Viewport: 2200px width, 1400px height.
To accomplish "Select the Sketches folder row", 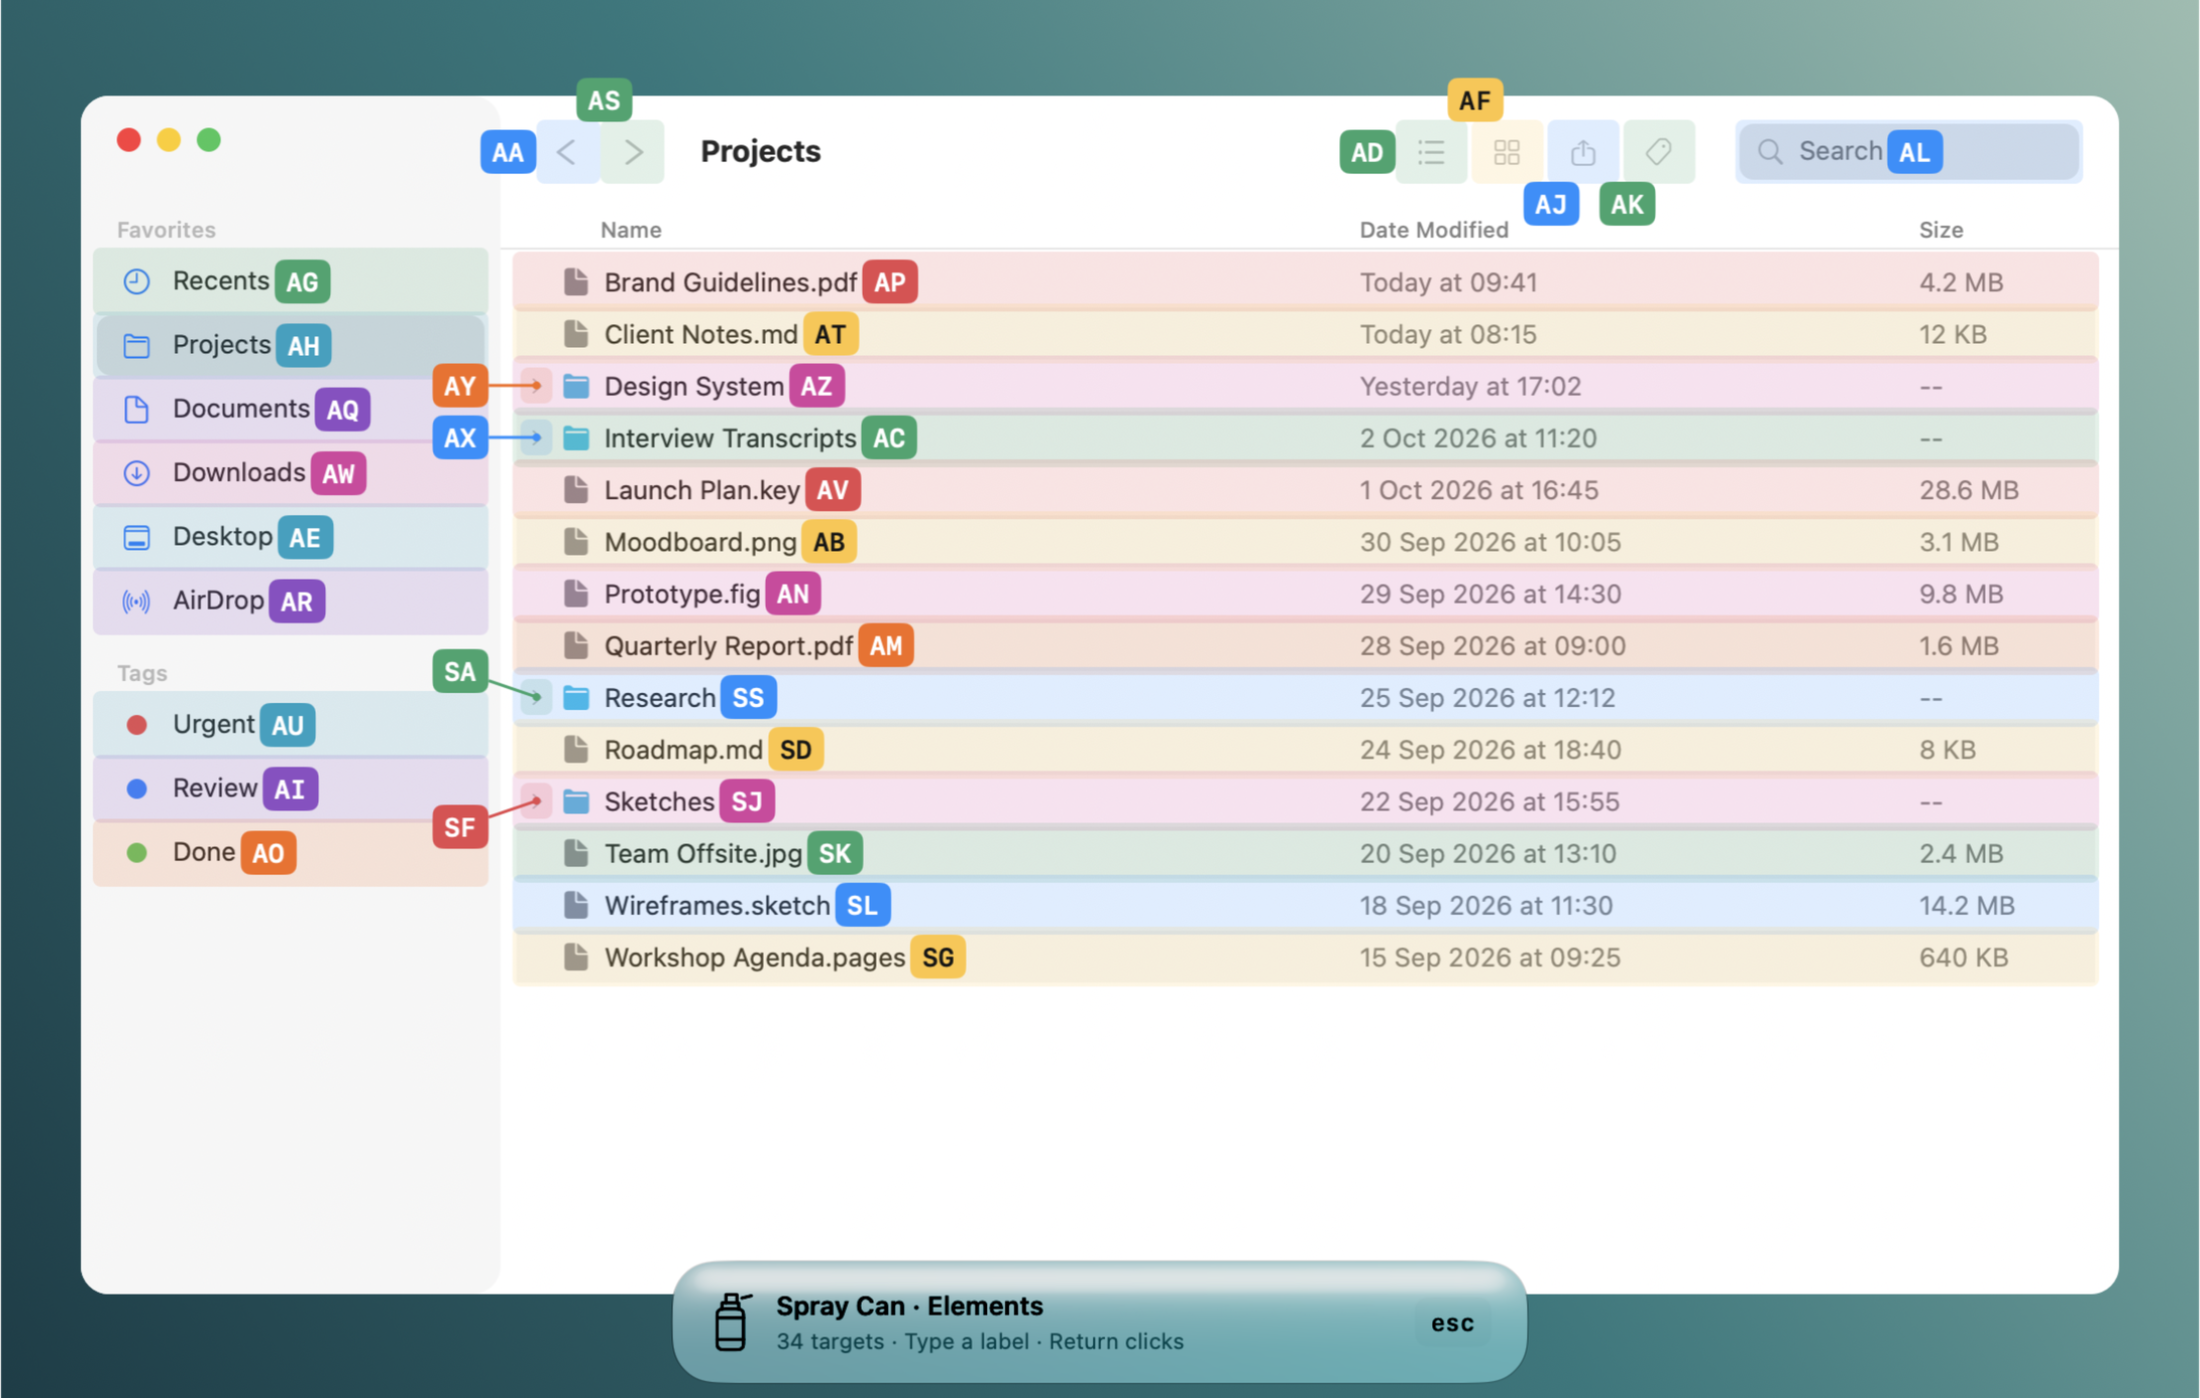I will [x=1305, y=802].
